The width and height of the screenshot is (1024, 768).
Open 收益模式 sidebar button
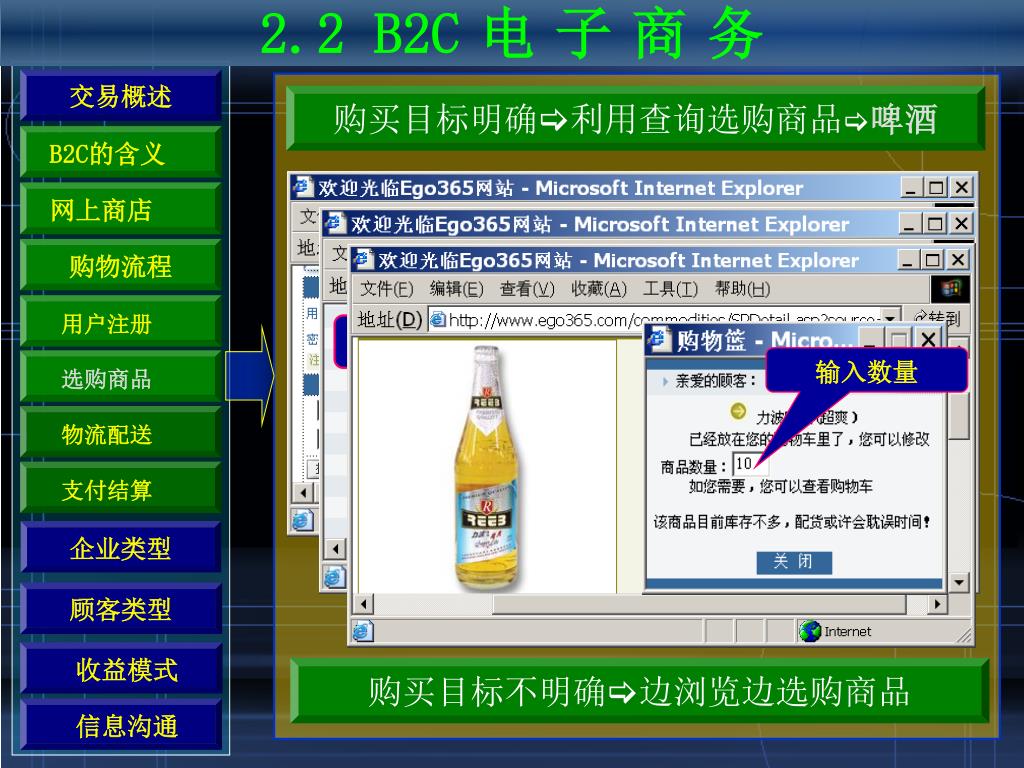click(x=121, y=669)
